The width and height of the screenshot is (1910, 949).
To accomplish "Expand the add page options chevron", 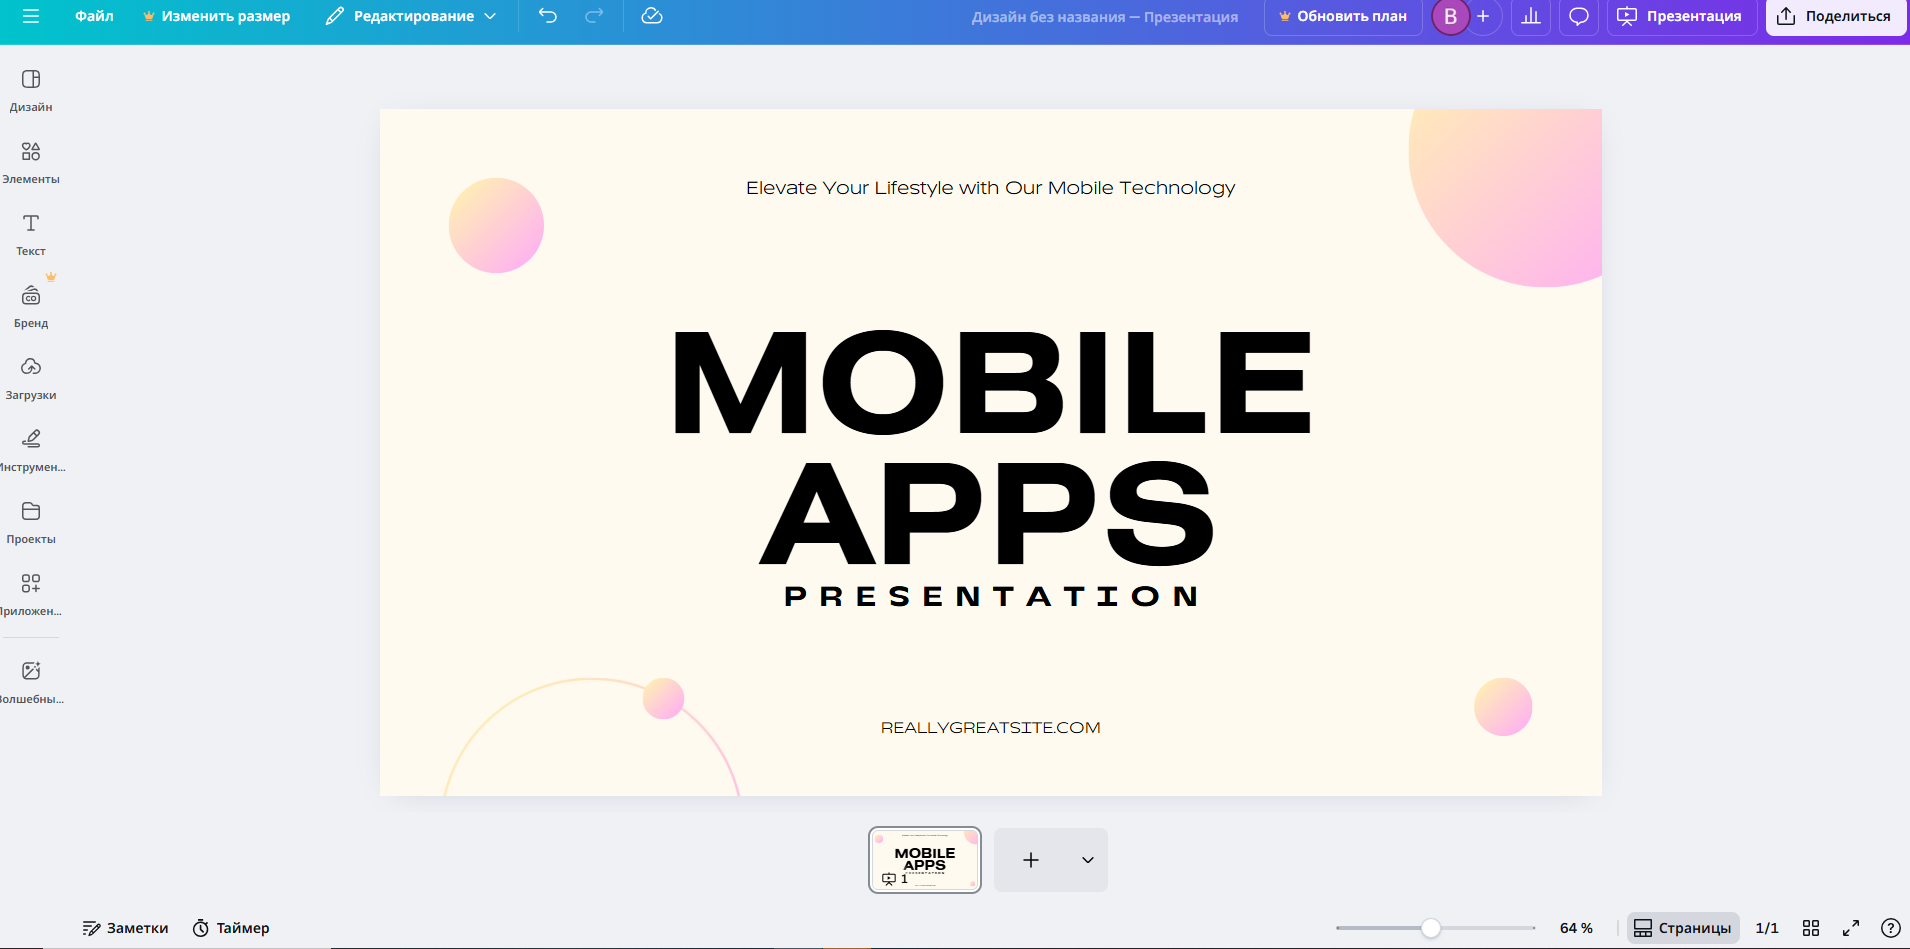I will (x=1087, y=860).
